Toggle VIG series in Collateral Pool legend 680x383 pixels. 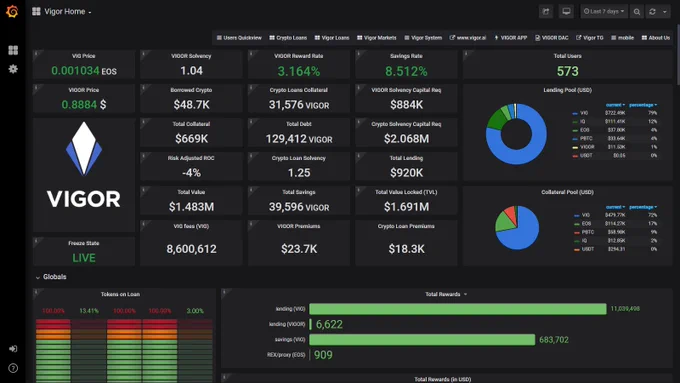(x=586, y=215)
